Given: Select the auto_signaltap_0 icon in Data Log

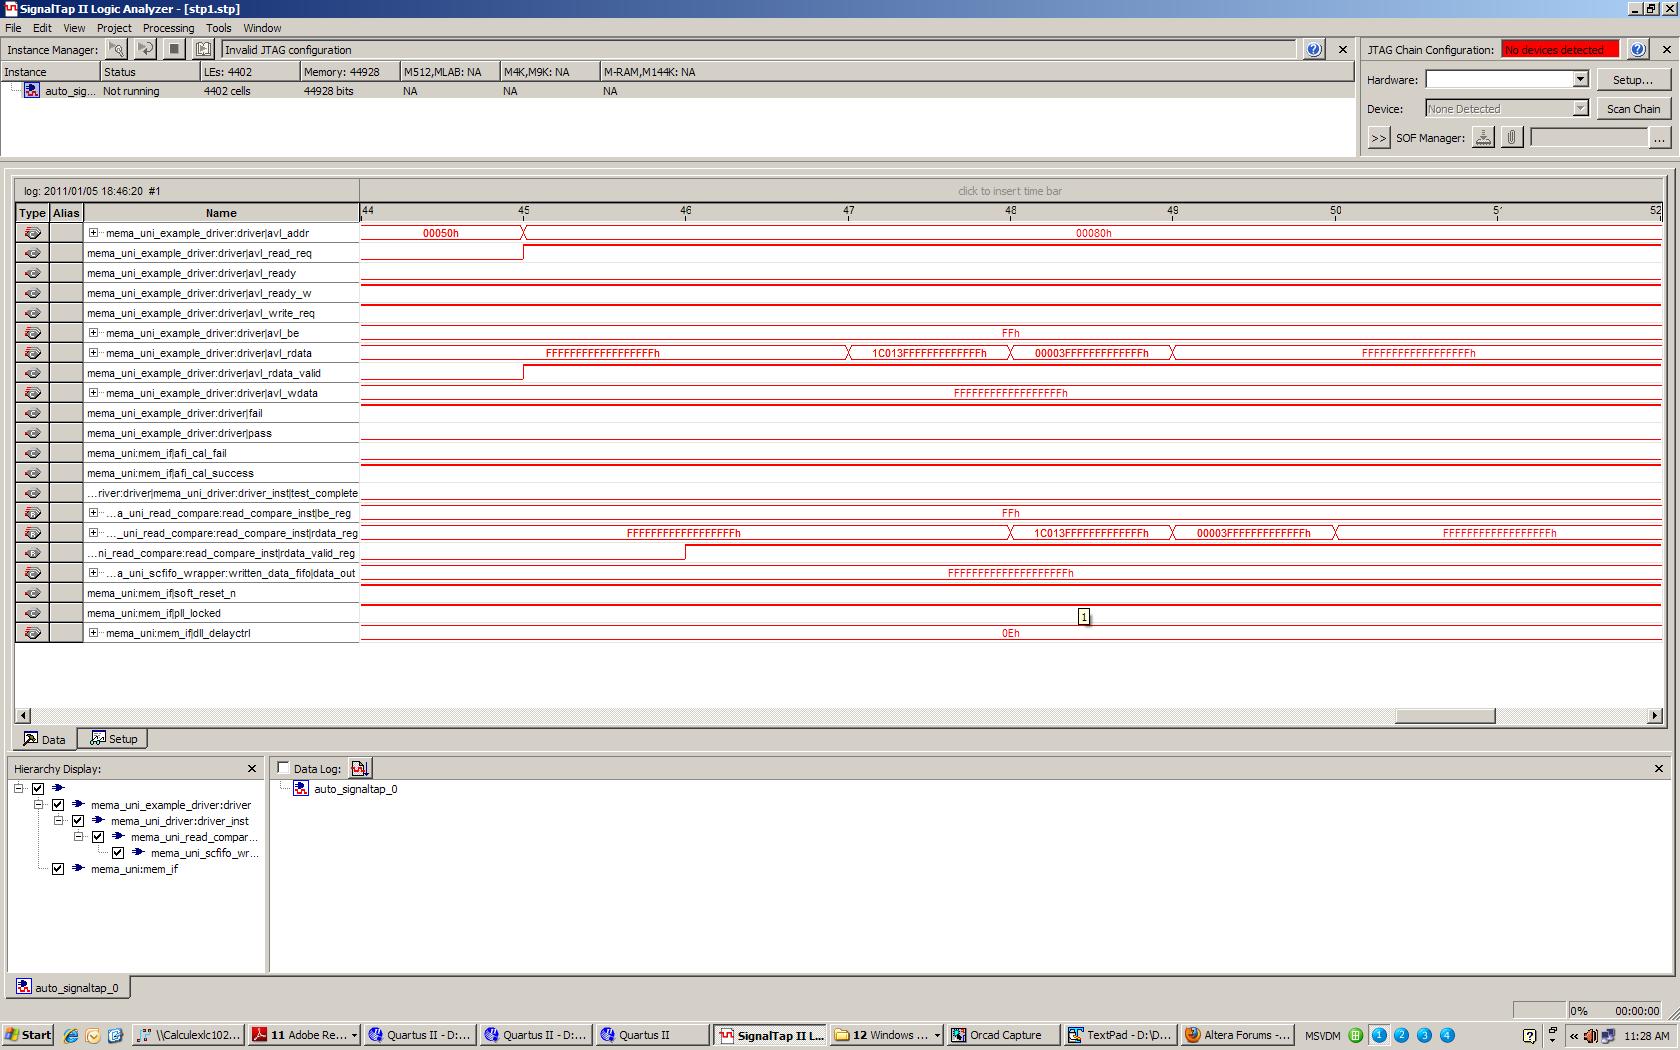Looking at the screenshot, I should tap(301, 789).
